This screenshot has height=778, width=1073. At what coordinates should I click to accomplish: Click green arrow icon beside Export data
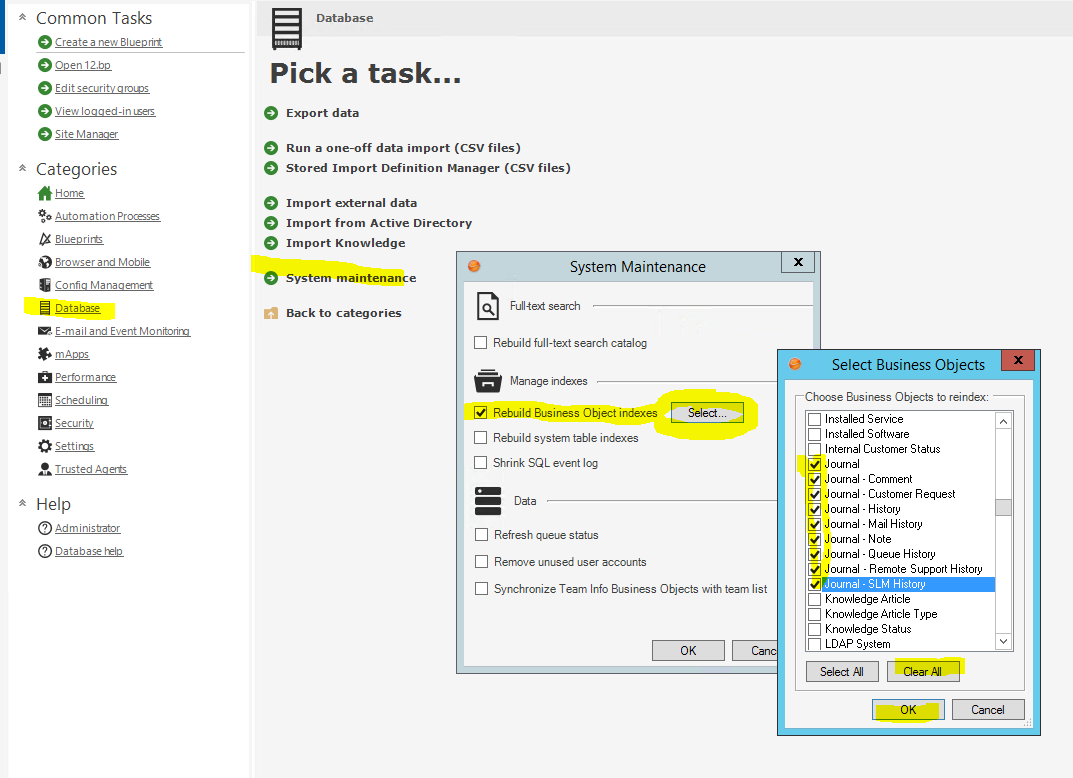click(x=271, y=113)
